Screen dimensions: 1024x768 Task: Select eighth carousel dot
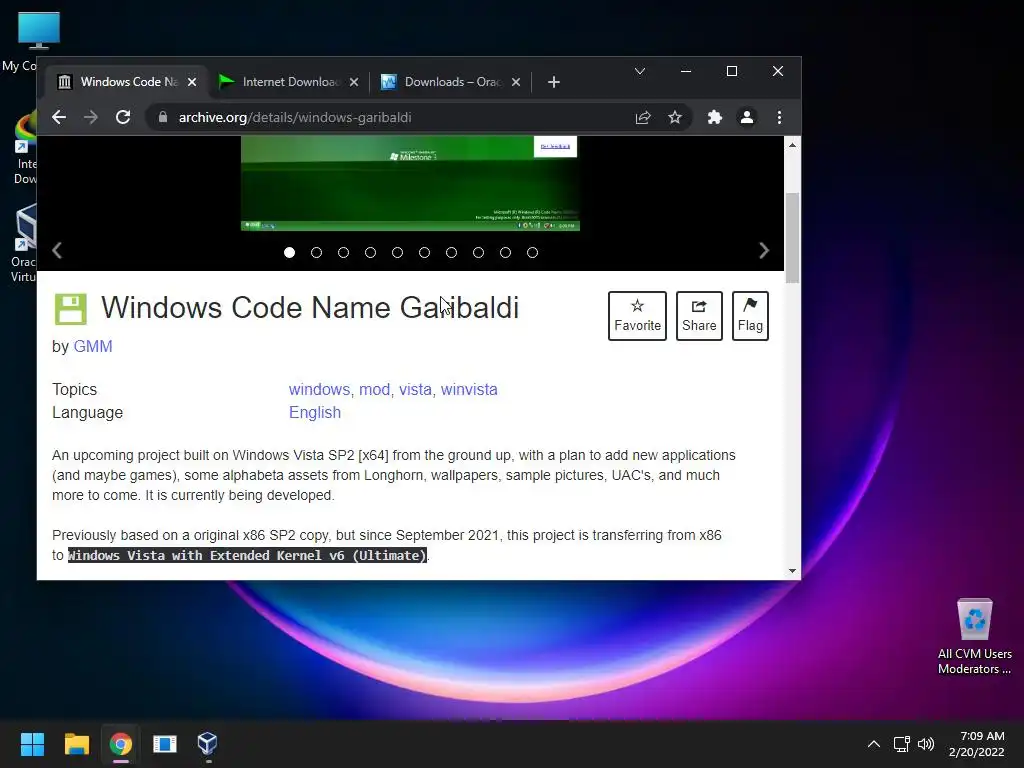pyautogui.click(x=479, y=253)
